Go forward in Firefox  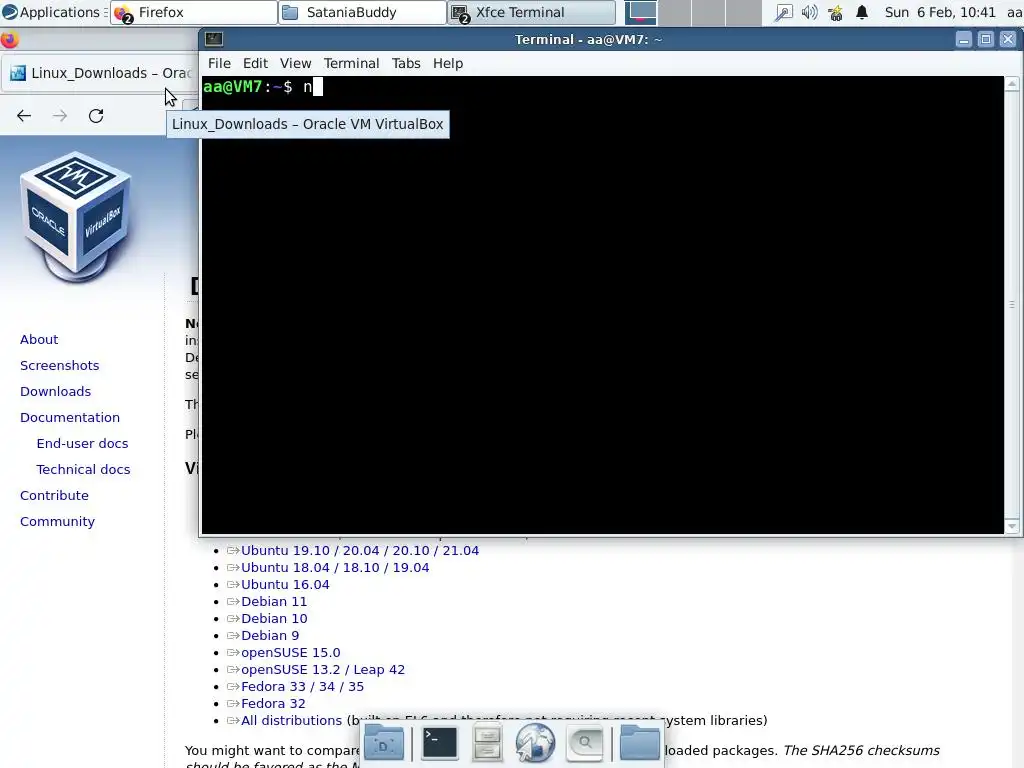[x=60, y=116]
